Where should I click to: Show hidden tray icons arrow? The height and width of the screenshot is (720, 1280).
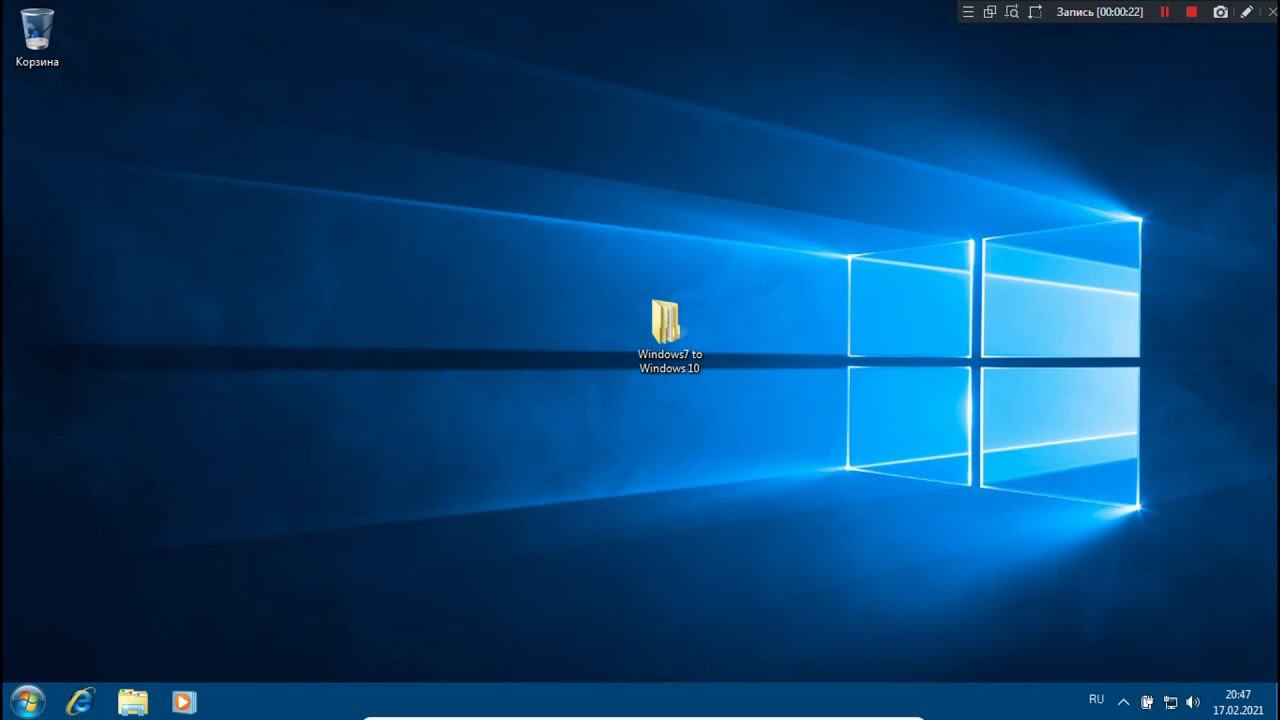coord(1123,702)
